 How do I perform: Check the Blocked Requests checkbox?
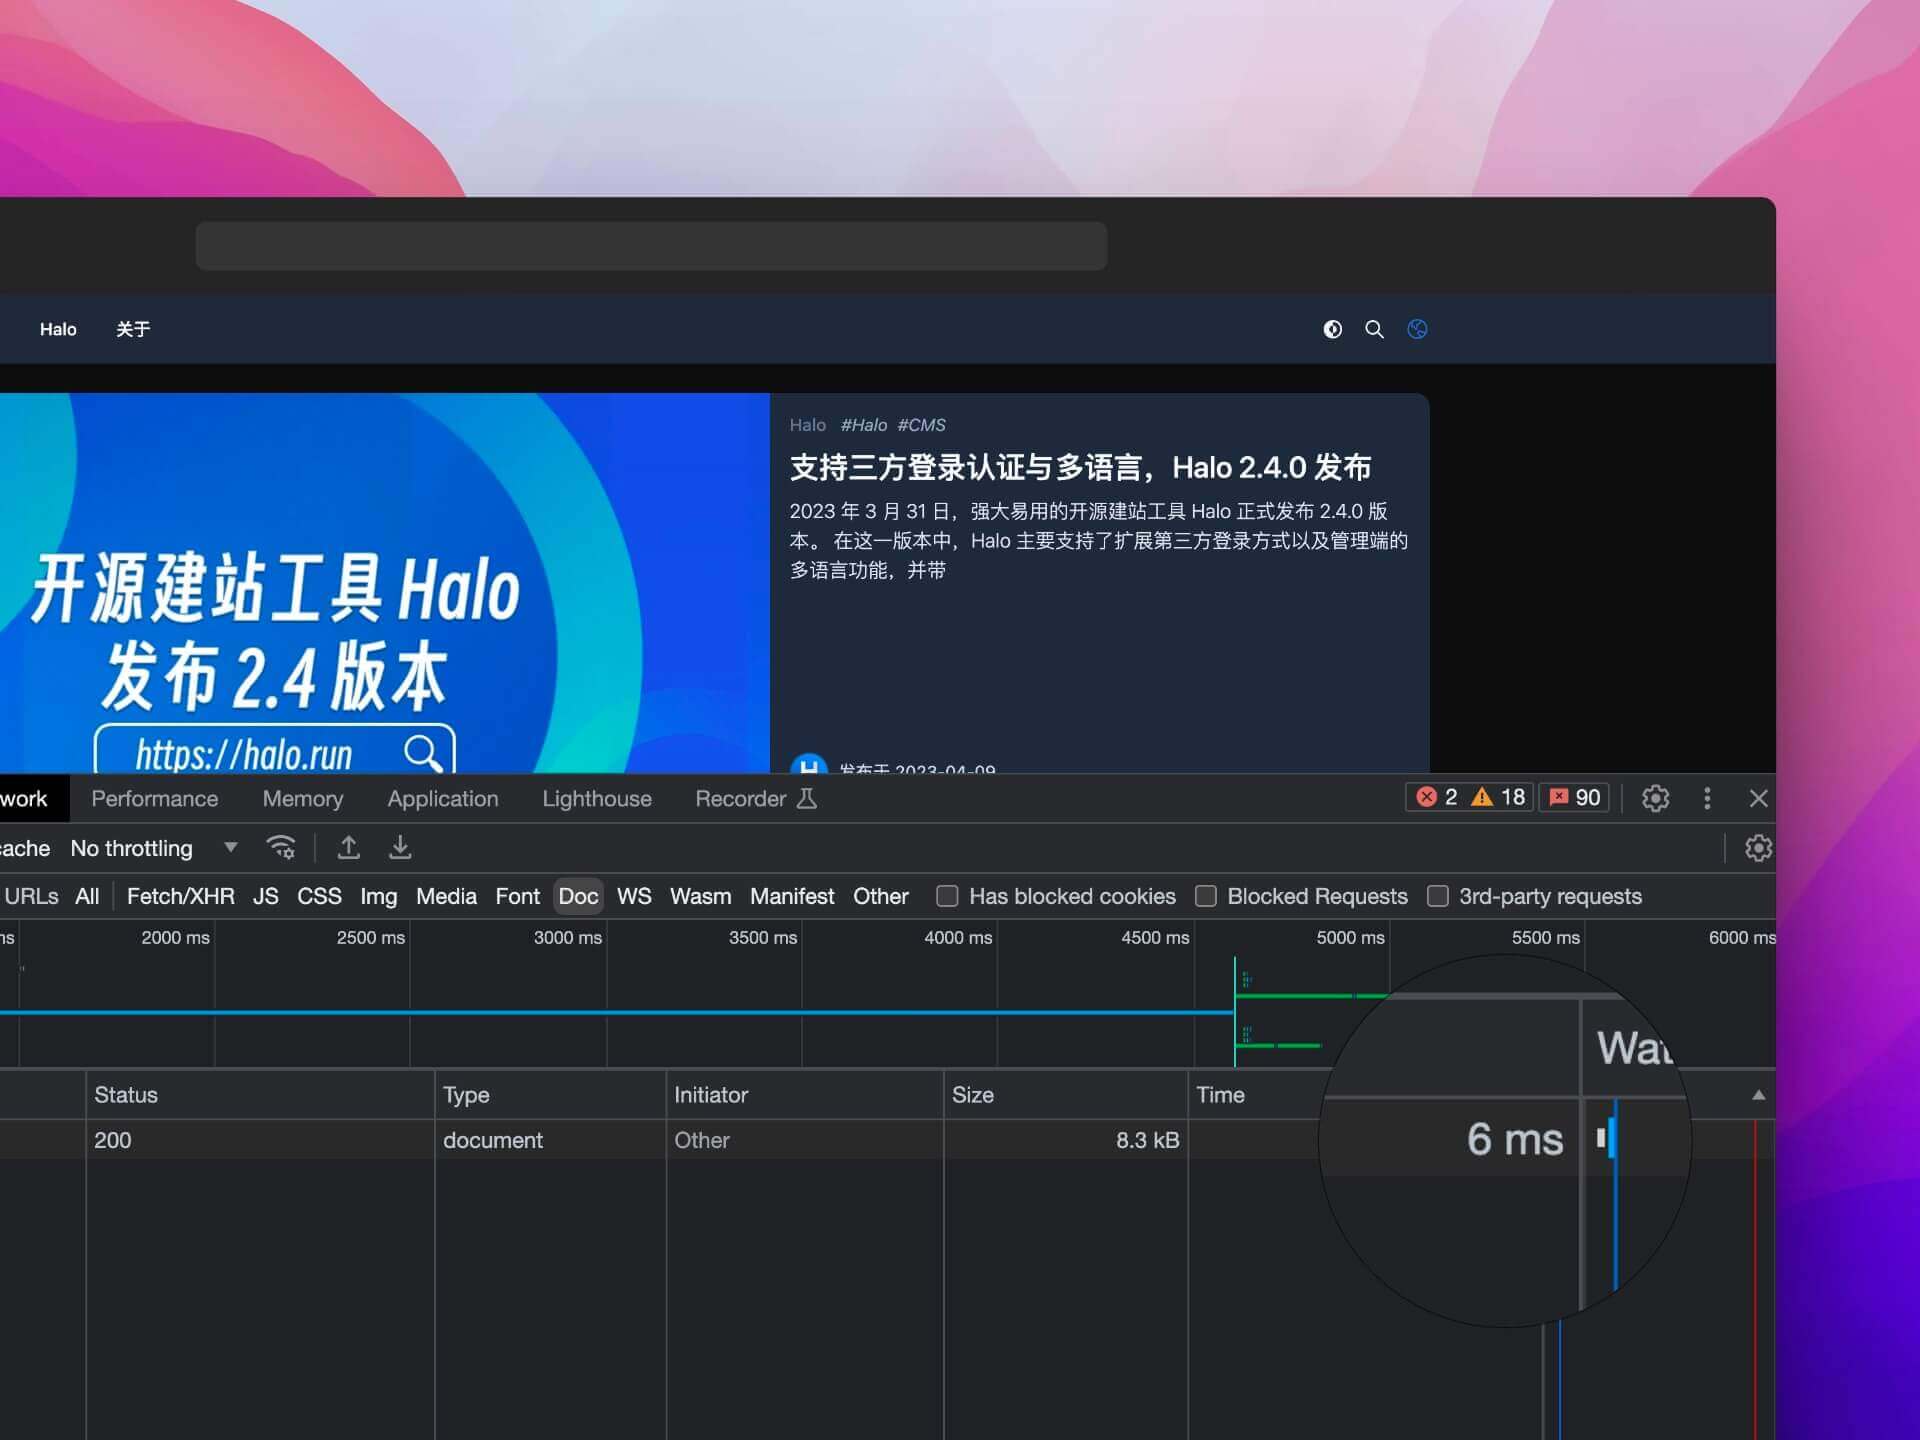[1206, 896]
